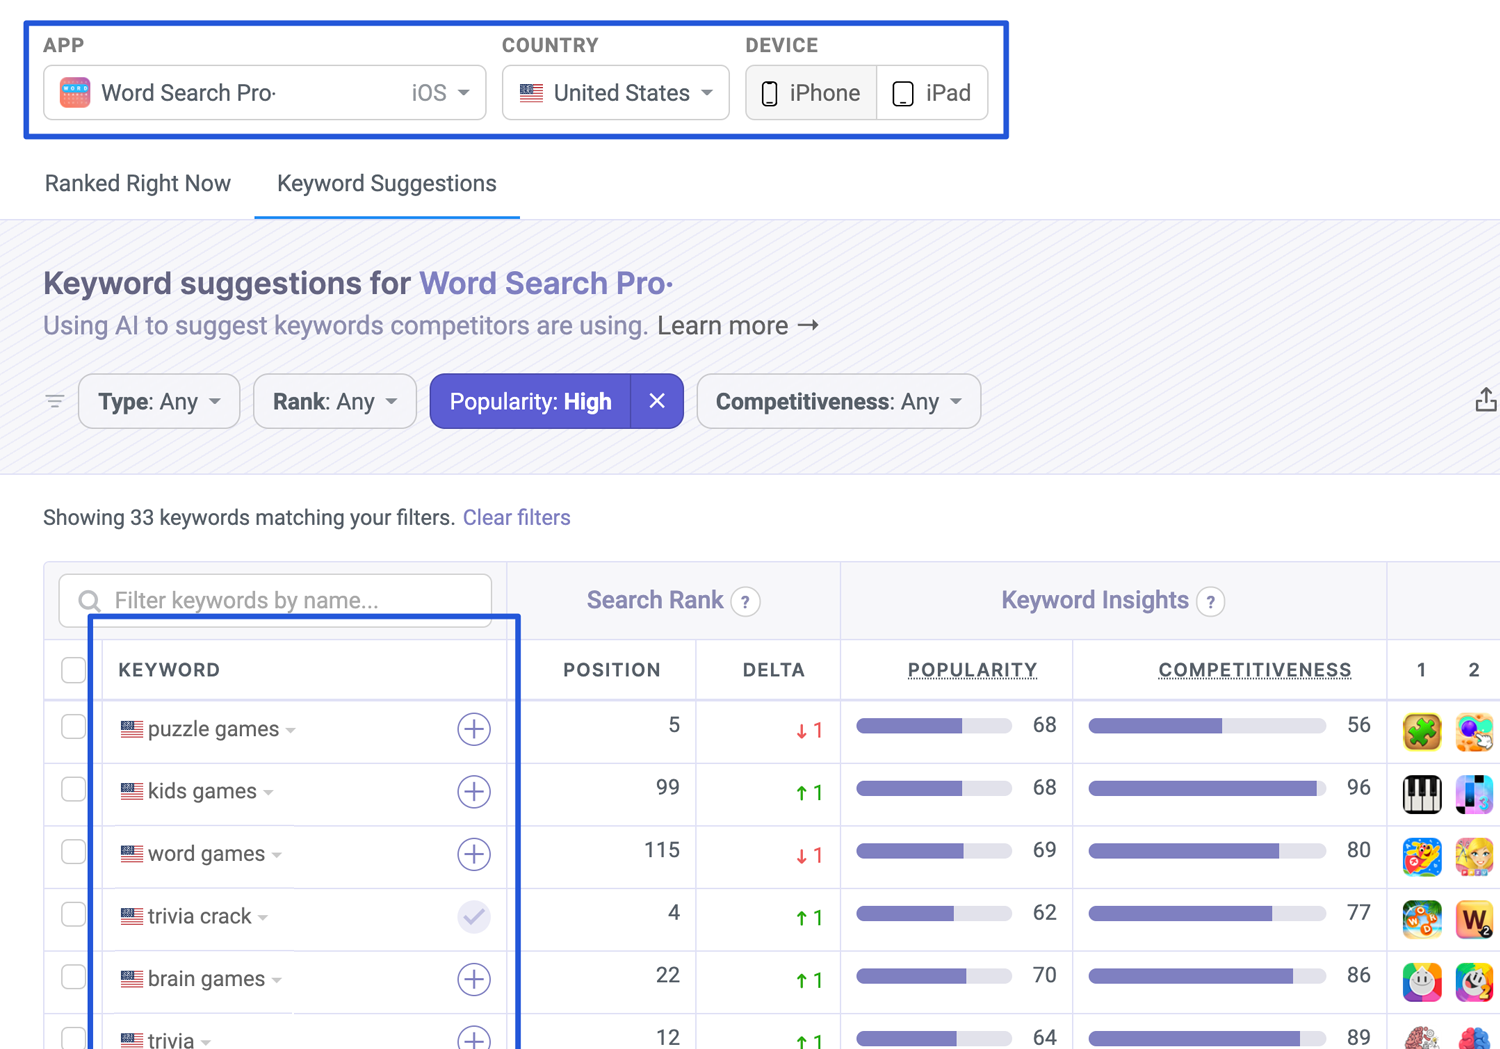
Task: Open the first app icon in word games row
Action: [x=1422, y=857]
